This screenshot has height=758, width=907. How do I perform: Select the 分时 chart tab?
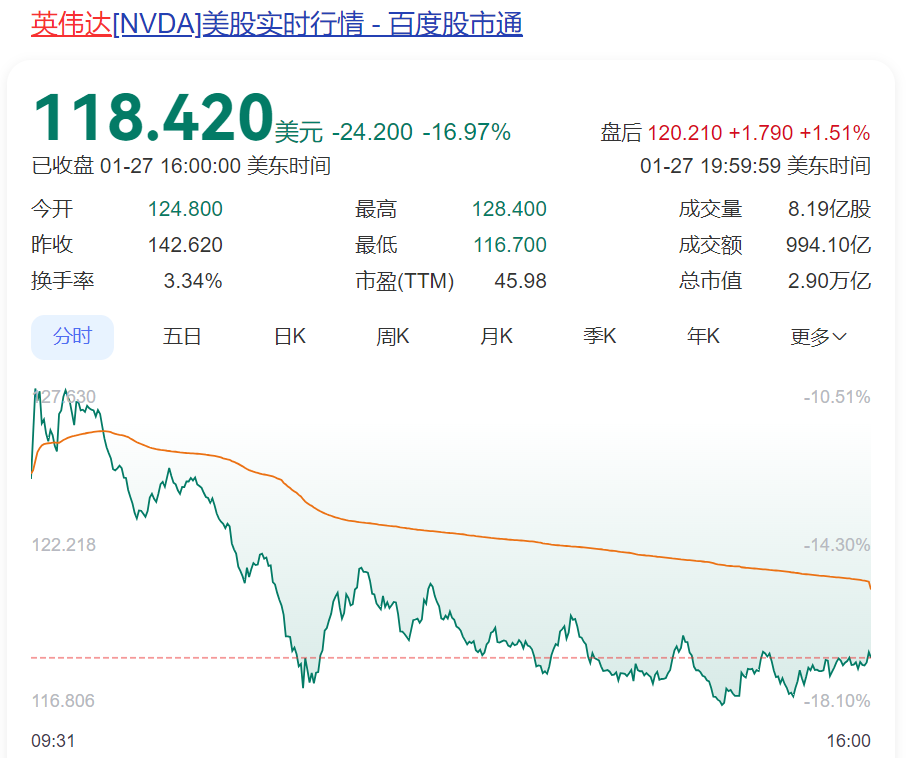(x=72, y=337)
